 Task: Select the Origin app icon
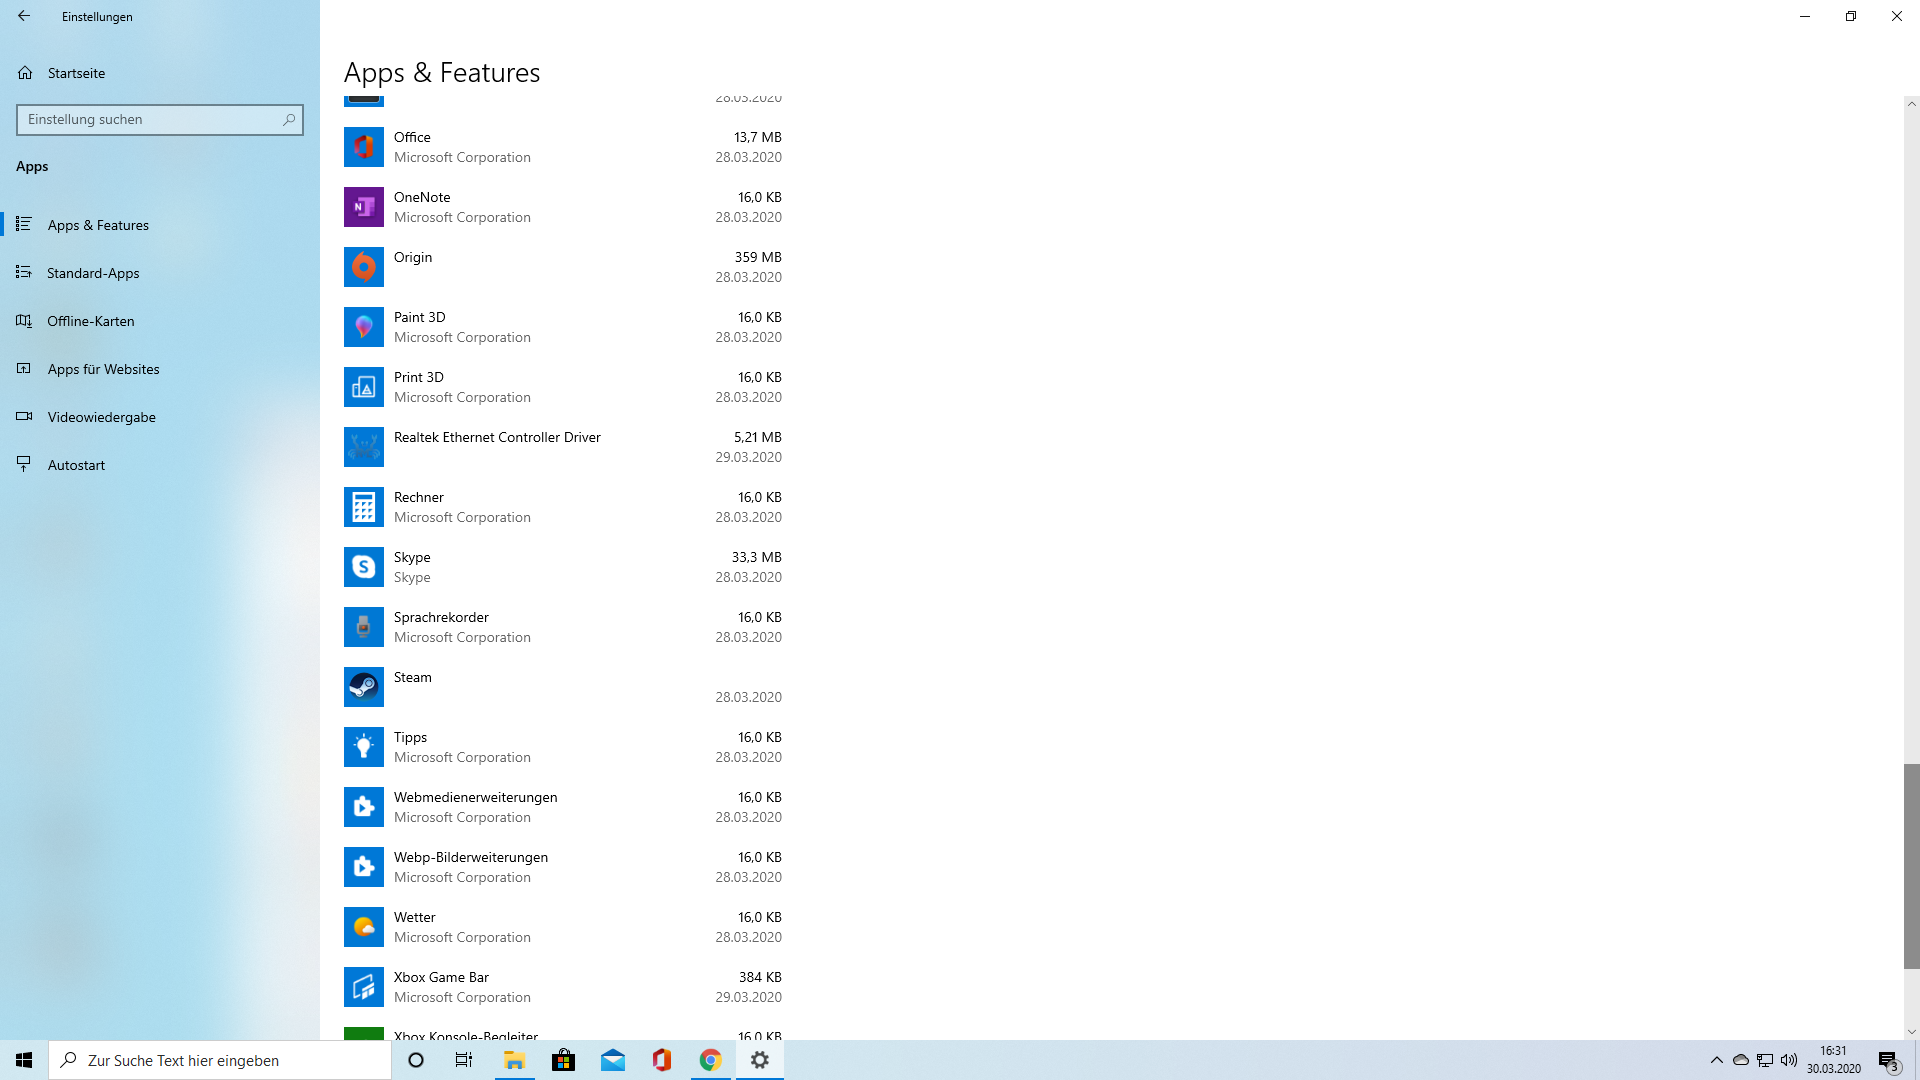click(363, 267)
